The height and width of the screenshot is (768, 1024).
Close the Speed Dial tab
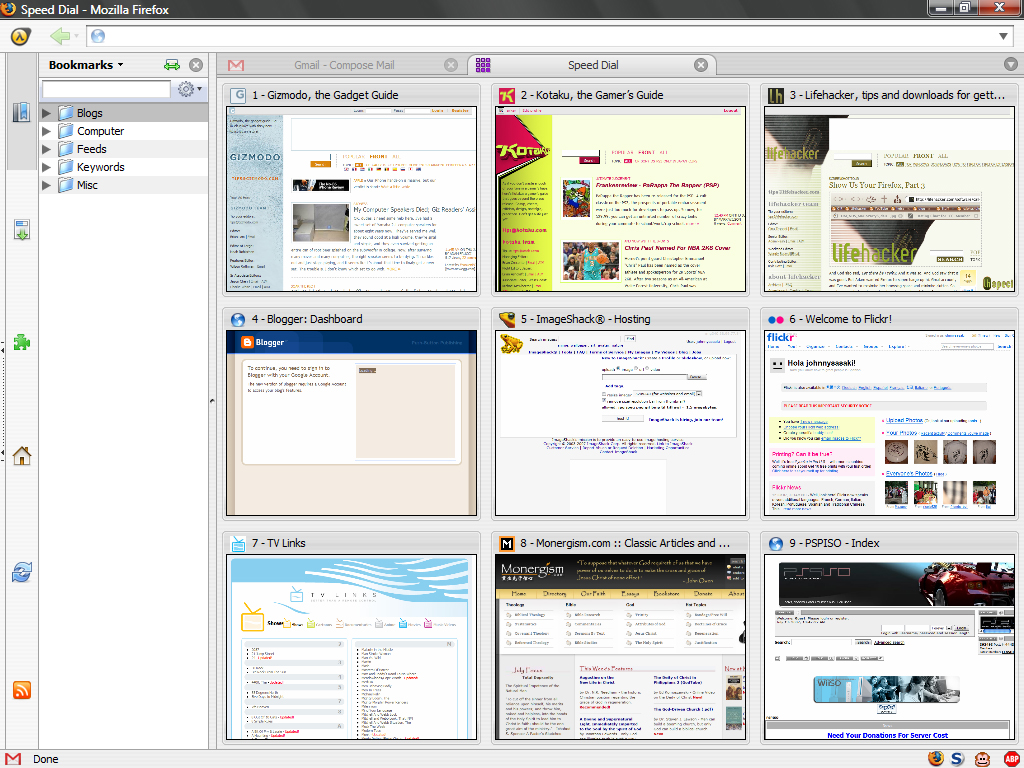[701, 65]
